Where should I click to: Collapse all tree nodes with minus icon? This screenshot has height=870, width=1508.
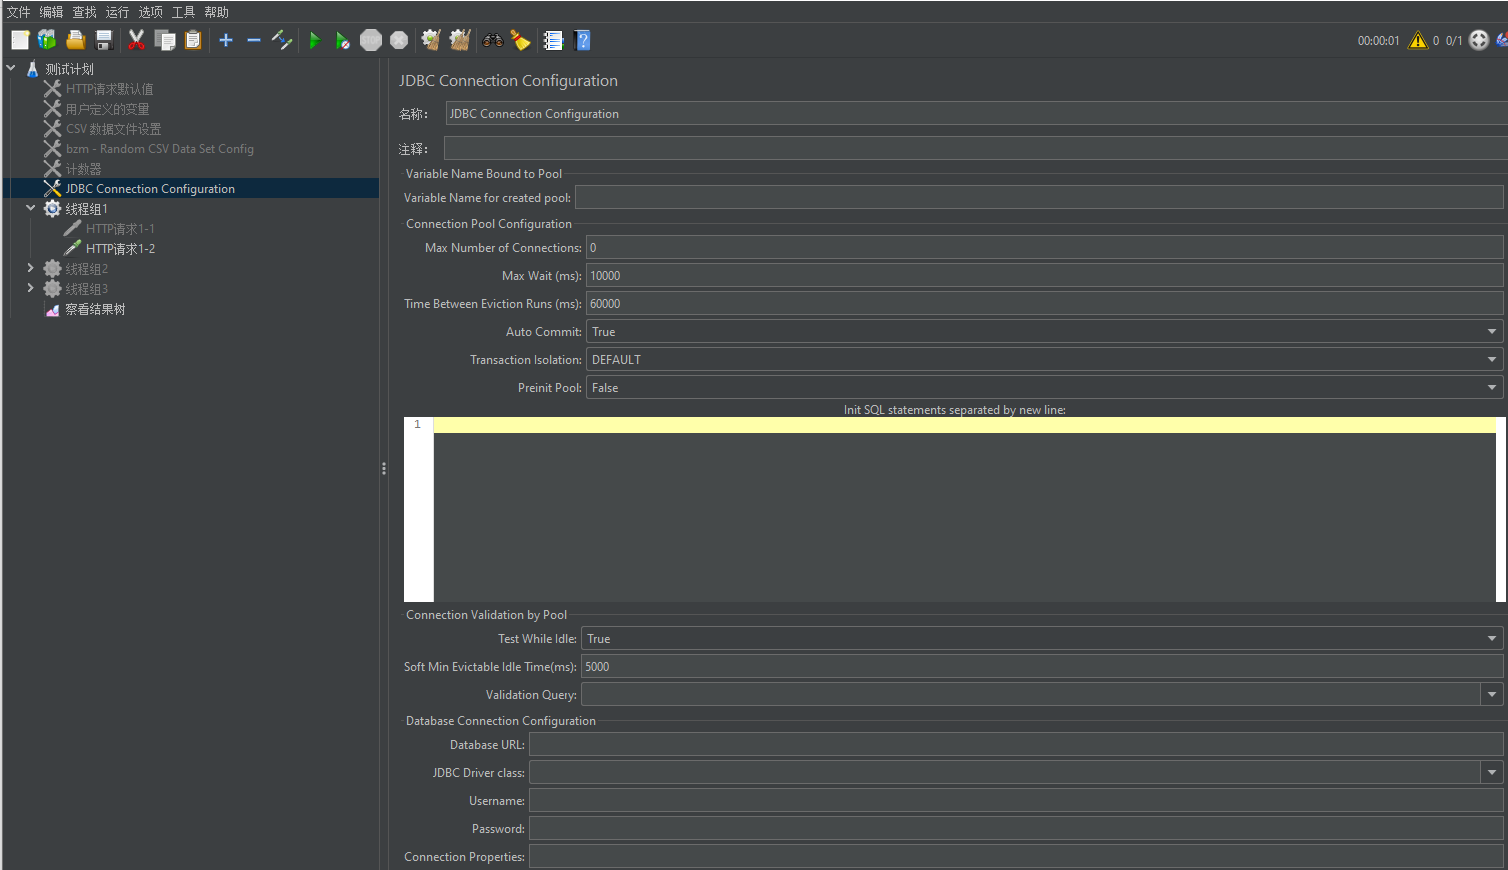[x=254, y=40]
